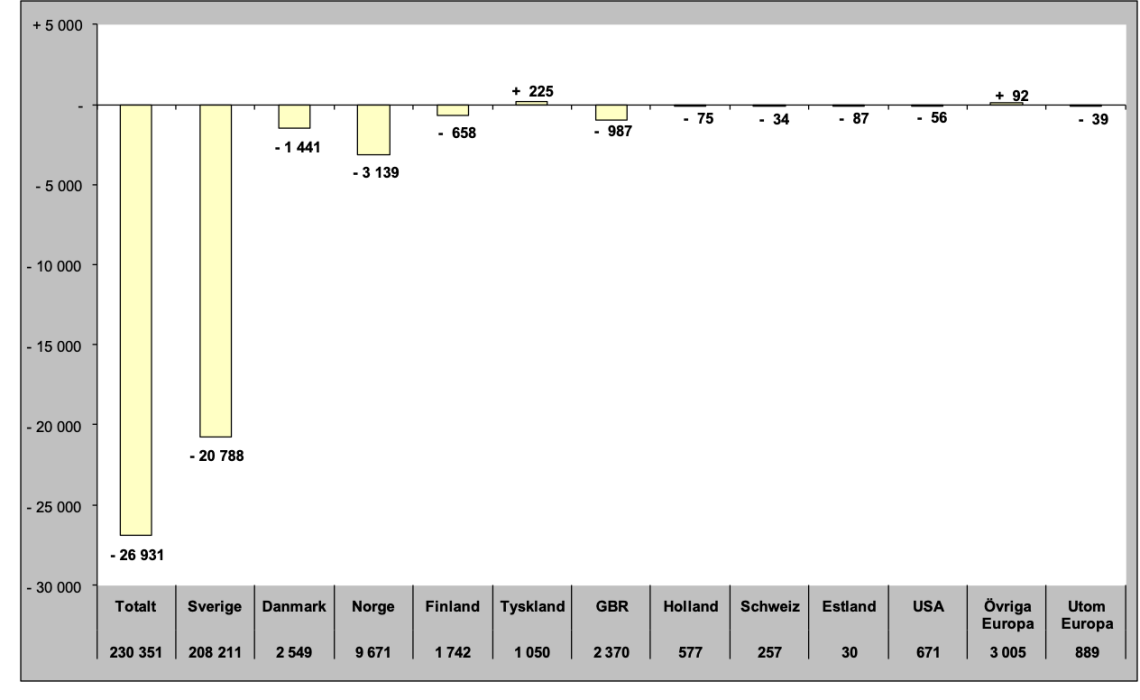Select the "- 34" data label
This screenshot has width=1140, height=700.
(774, 119)
